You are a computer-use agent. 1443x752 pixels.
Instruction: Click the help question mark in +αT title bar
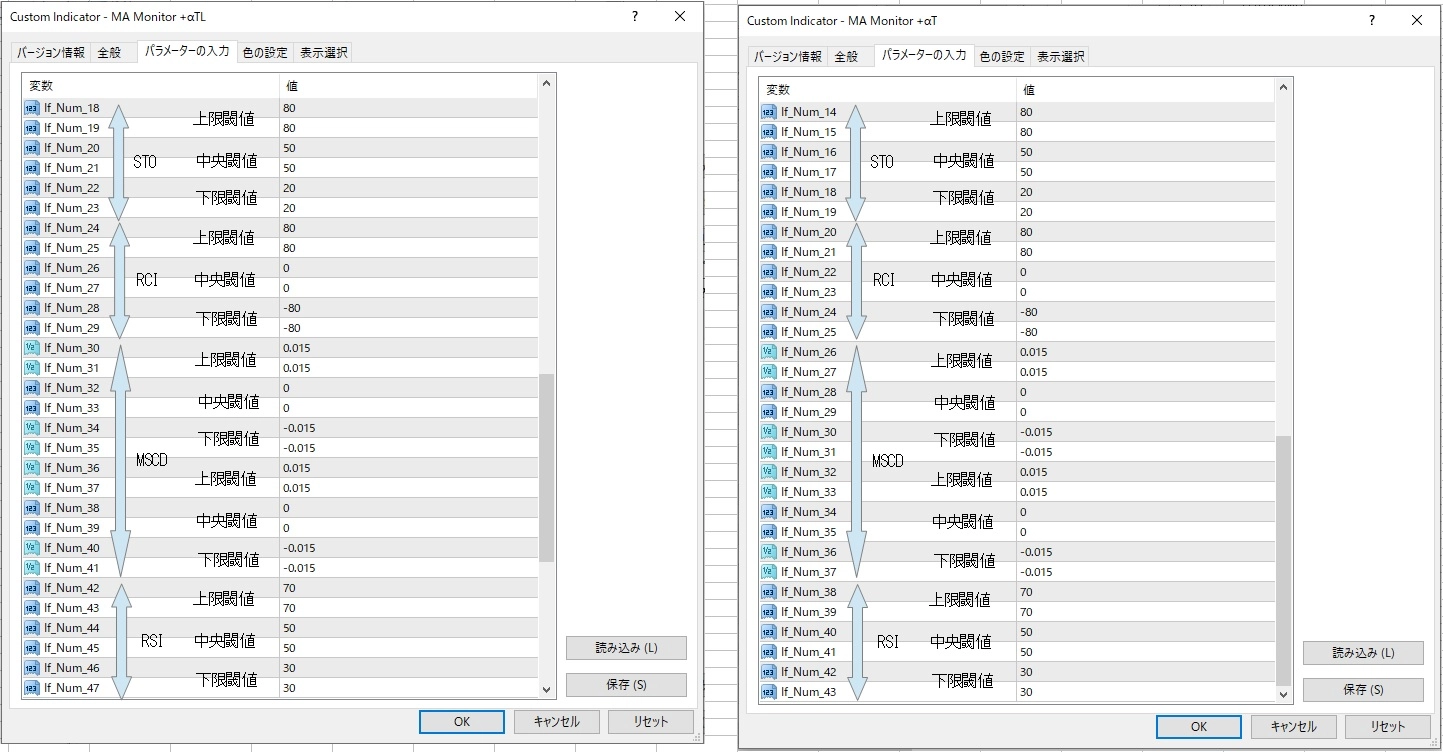1371,21
